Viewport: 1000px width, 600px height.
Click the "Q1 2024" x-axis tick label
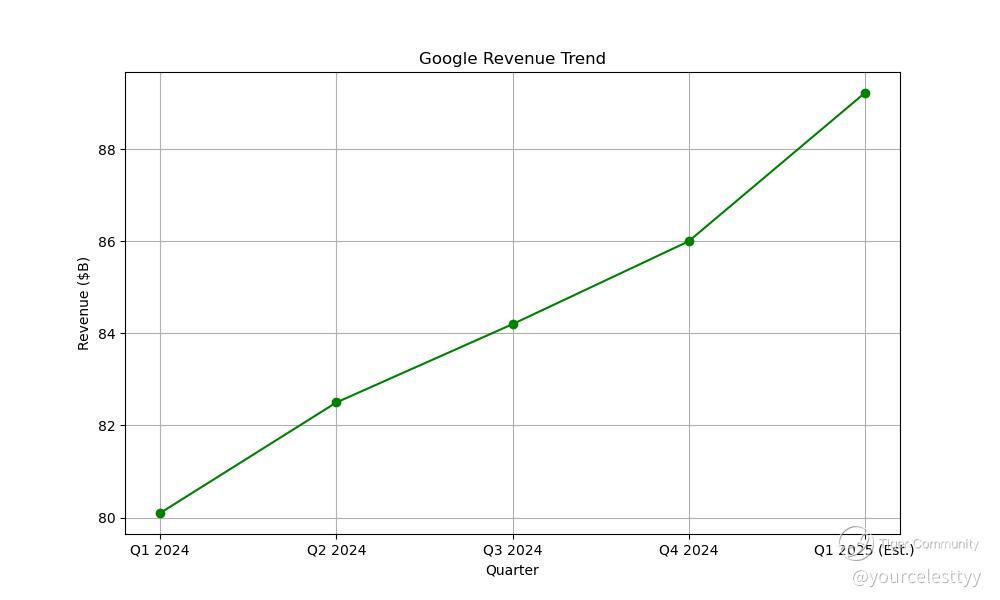pos(159,550)
